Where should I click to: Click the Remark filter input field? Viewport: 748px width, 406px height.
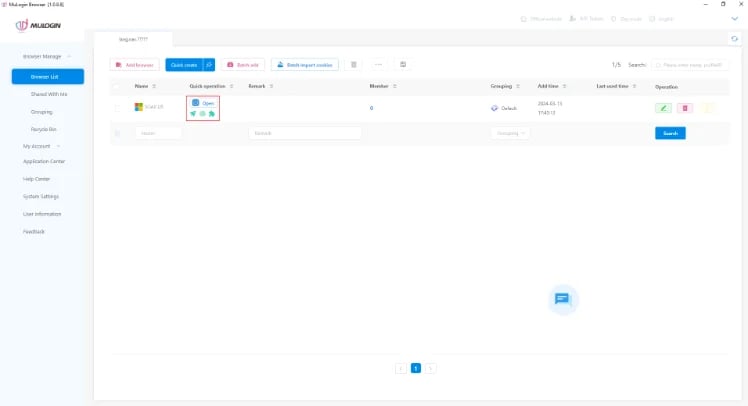coord(305,133)
